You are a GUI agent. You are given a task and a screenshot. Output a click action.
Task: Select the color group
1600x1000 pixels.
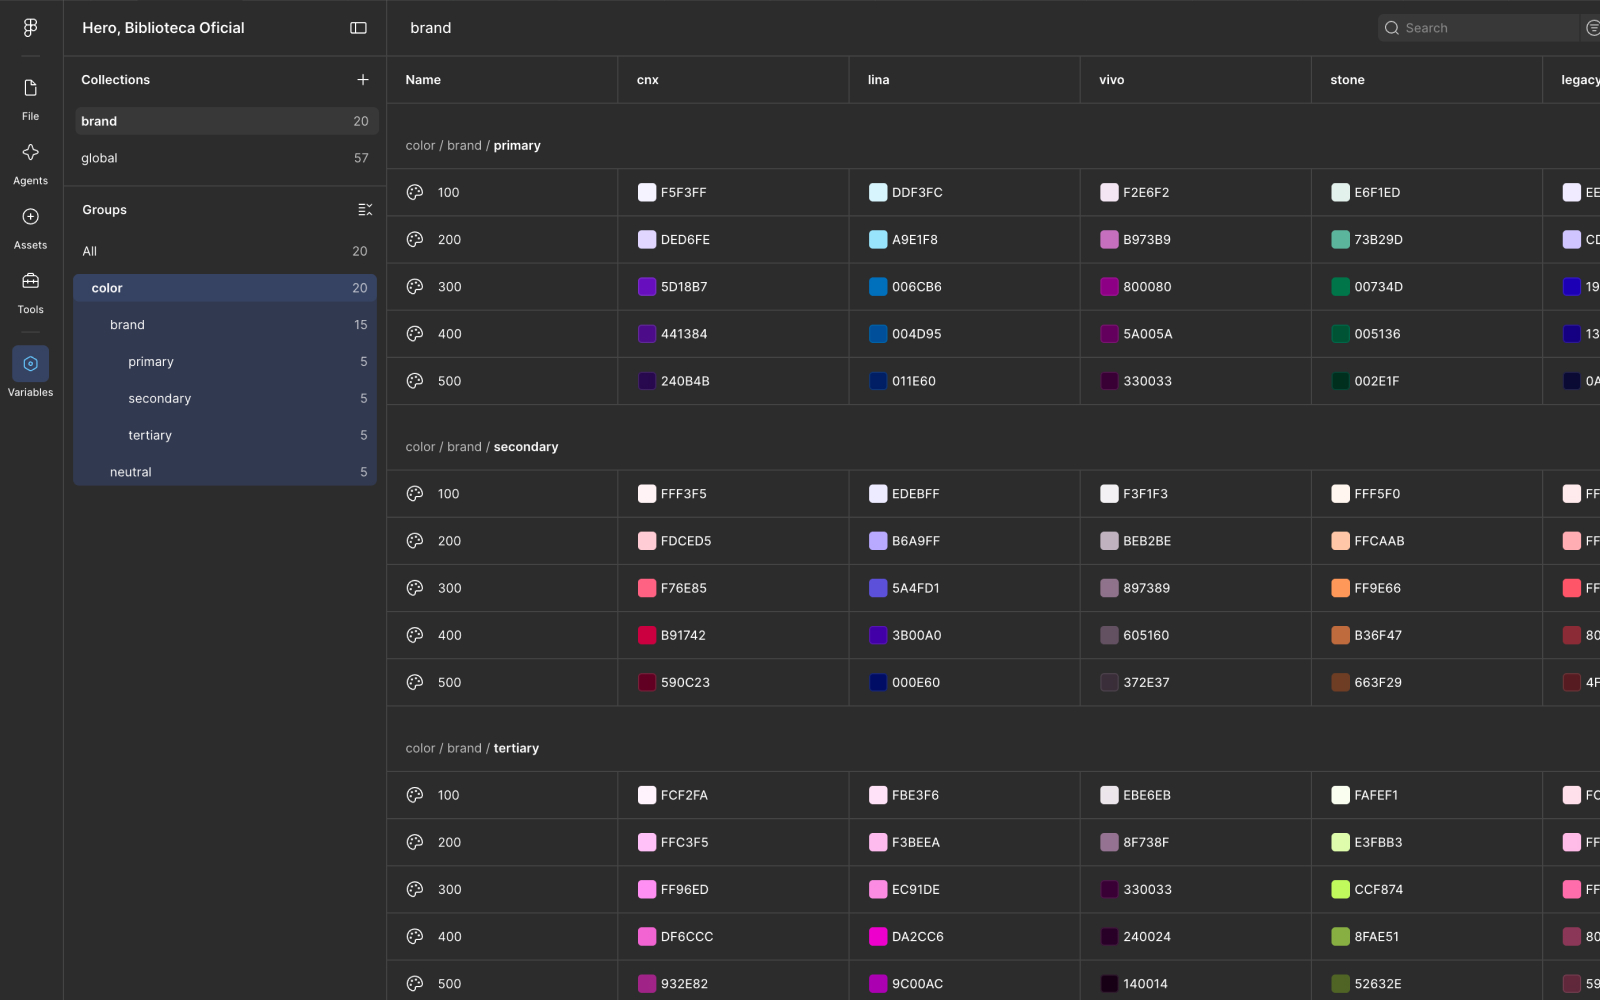tap(226, 288)
